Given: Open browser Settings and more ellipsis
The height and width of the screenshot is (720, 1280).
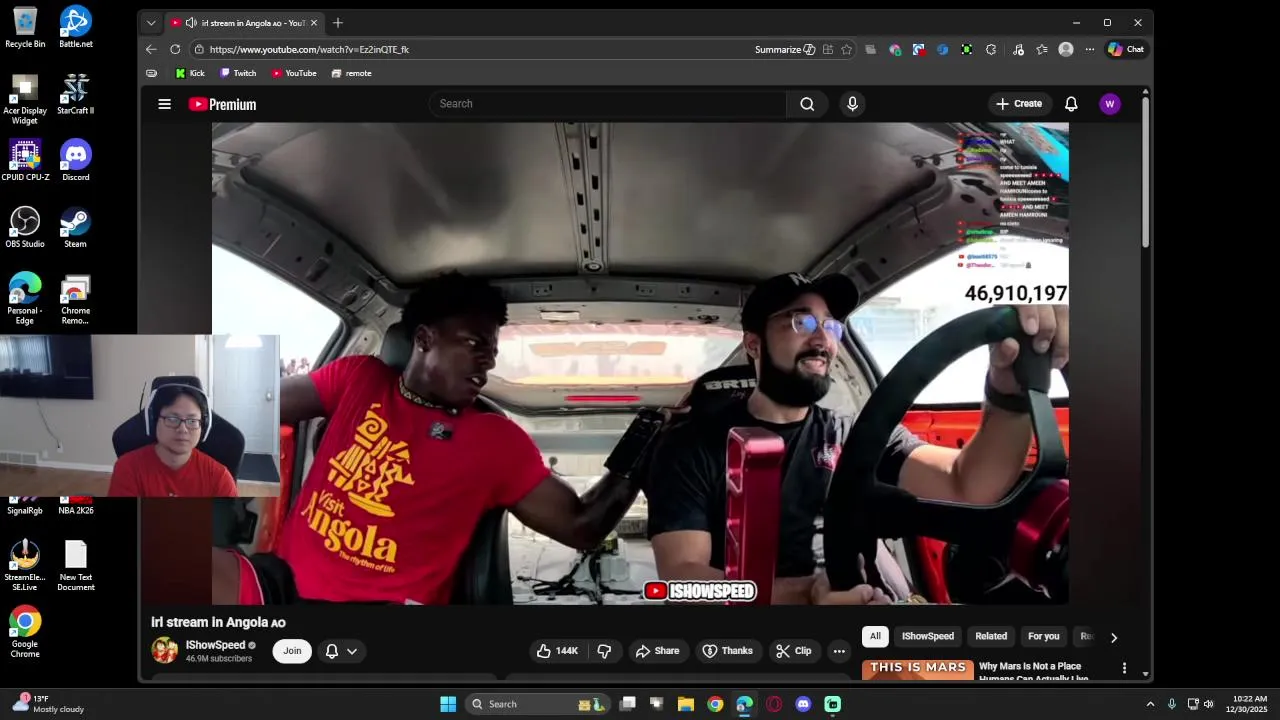Looking at the screenshot, I should tap(1090, 49).
